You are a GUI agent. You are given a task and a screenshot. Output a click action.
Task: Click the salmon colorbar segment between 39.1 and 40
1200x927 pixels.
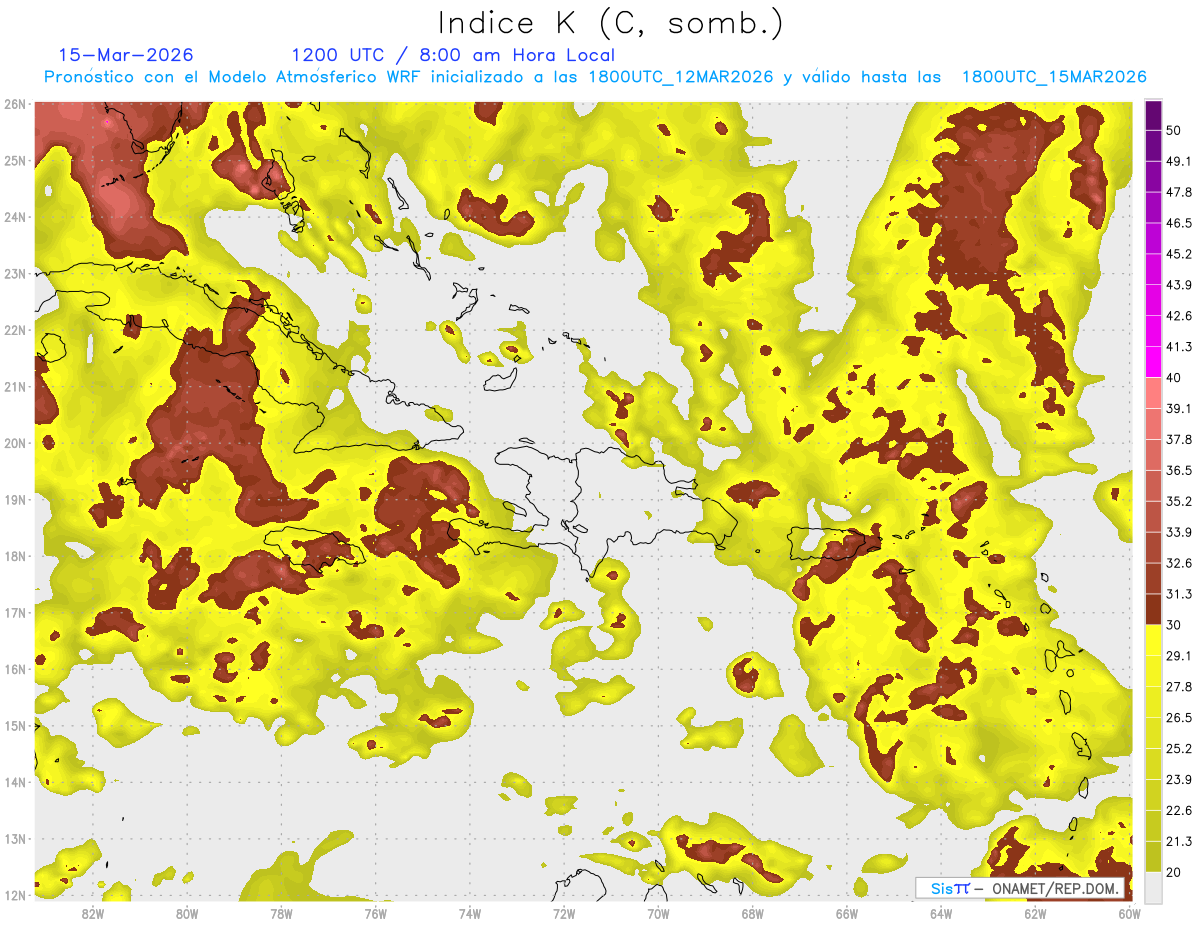point(1153,393)
